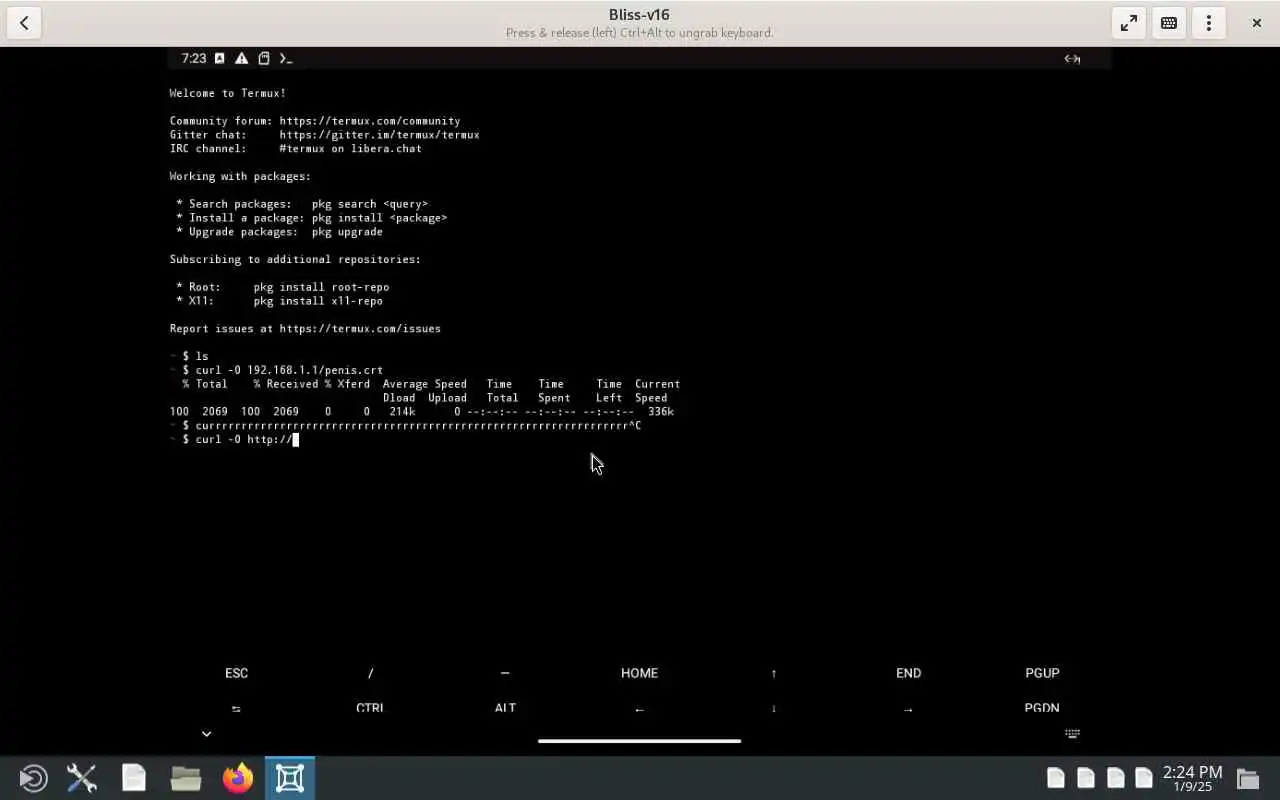This screenshot has height=800, width=1280.
Task: Collapse with the down chevron near navigation bar
Action: pos(206,734)
